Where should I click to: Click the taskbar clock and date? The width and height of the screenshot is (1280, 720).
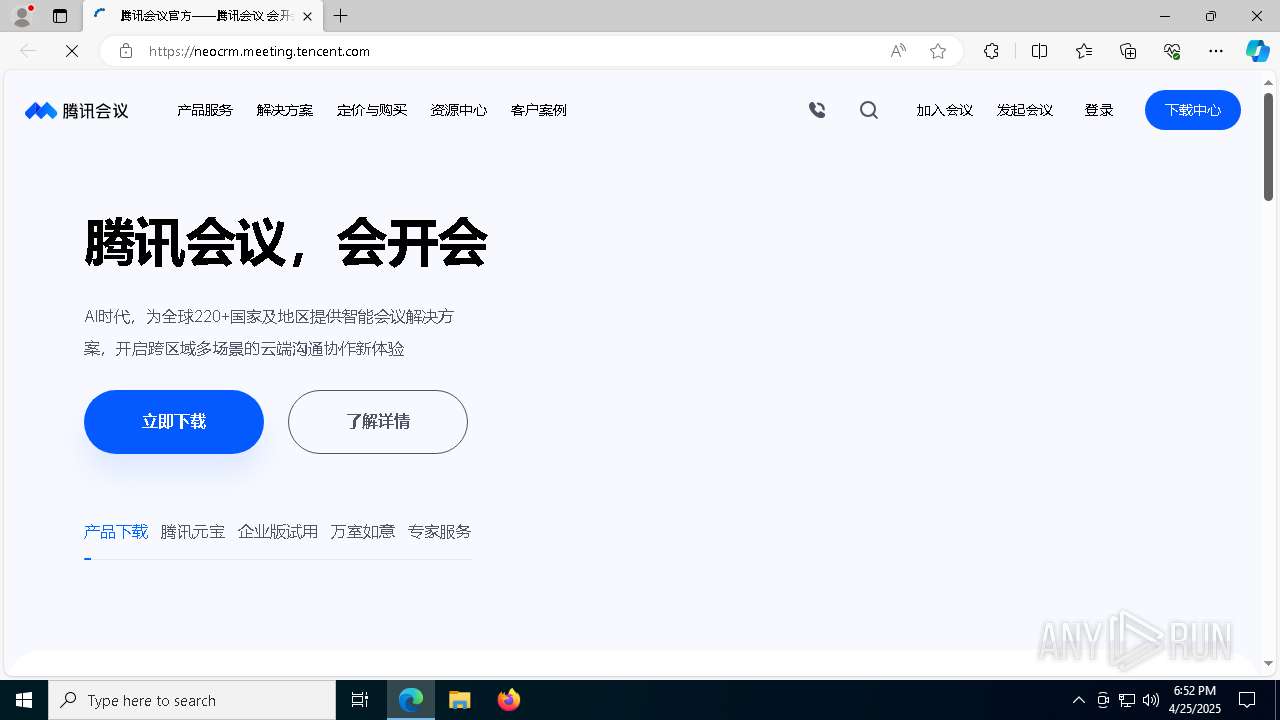tap(1195, 700)
